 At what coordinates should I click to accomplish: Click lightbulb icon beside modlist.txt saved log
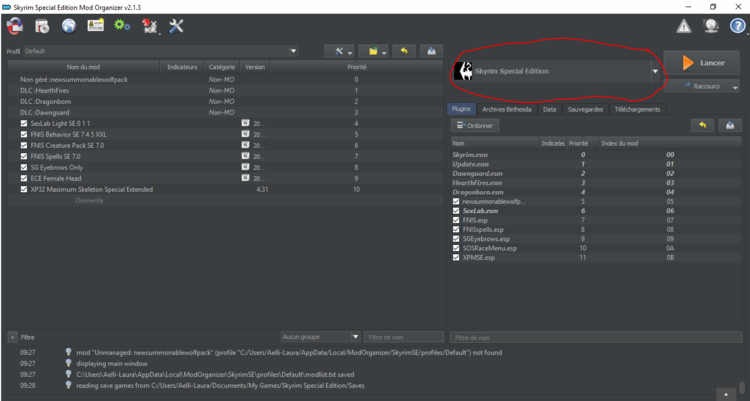coord(68,374)
